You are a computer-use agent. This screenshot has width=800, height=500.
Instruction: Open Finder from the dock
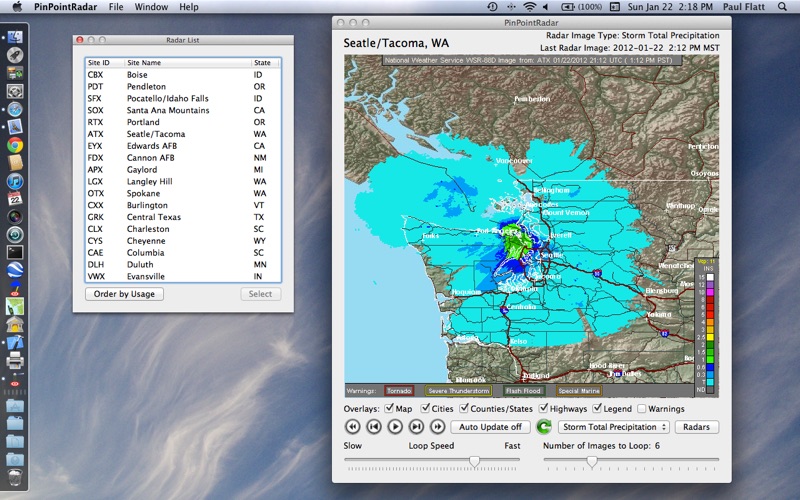15,37
